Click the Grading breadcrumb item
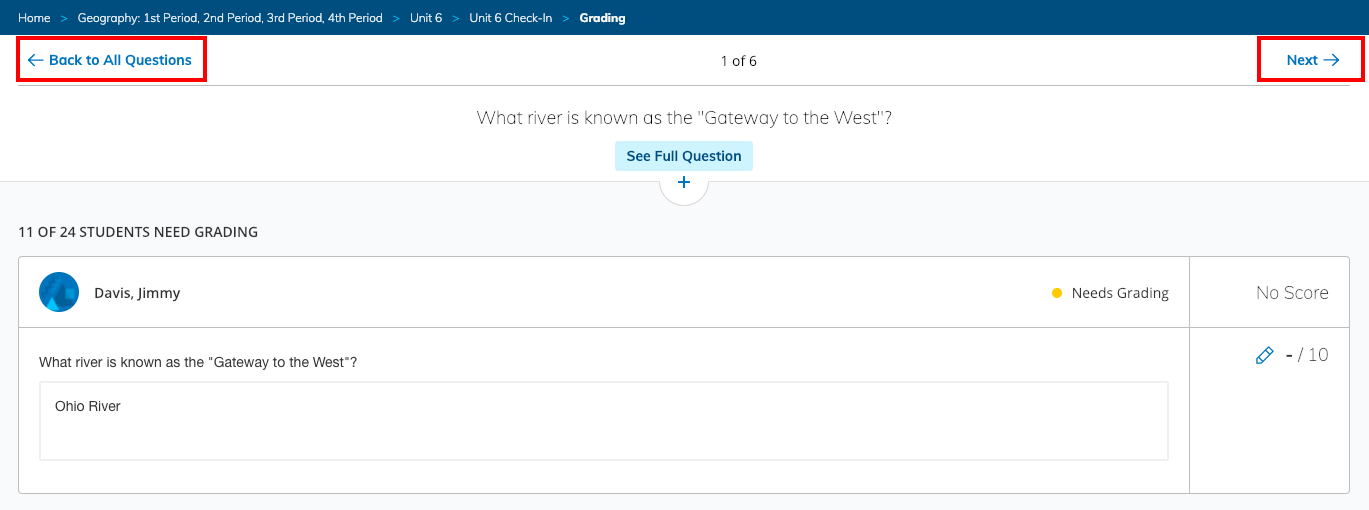Image resolution: width=1369 pixels, height=510 pixels. point(602,18)
